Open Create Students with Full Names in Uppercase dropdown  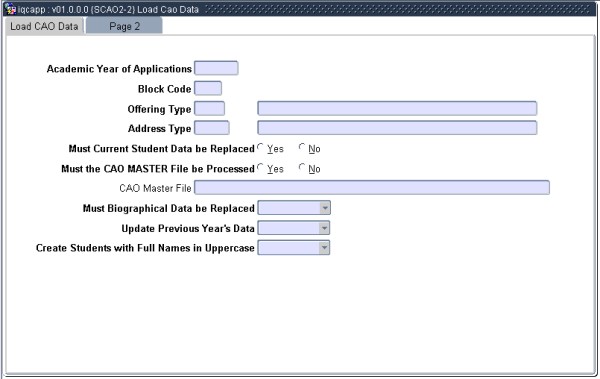coord(324,248)
